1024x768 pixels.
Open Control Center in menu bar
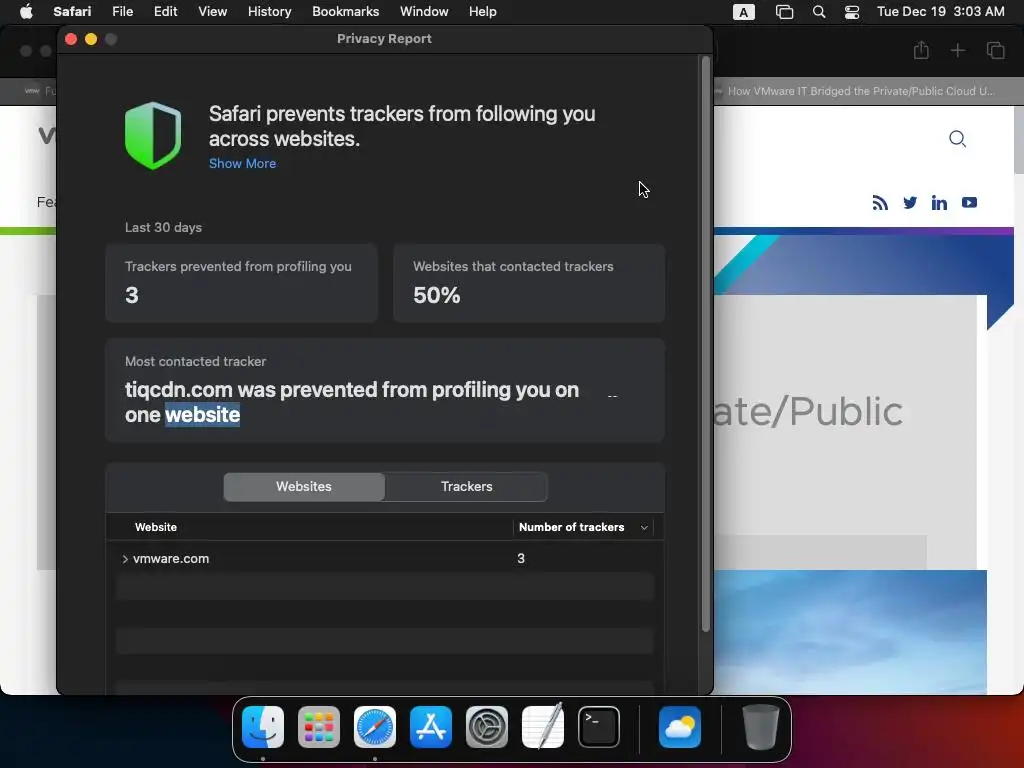click(852, 12)
